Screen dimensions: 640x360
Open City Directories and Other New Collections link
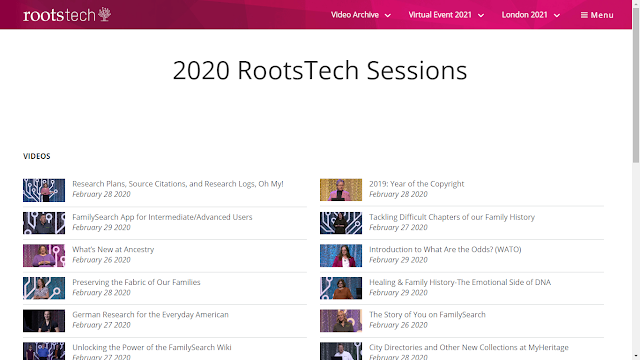pos(469,347)
